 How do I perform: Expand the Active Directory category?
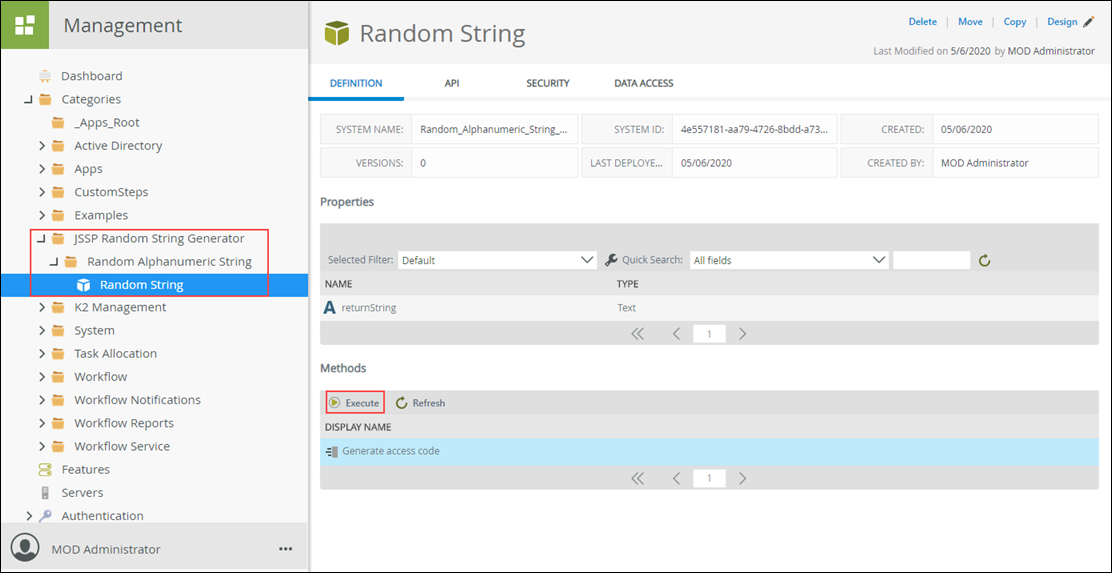tap(42, 146)
